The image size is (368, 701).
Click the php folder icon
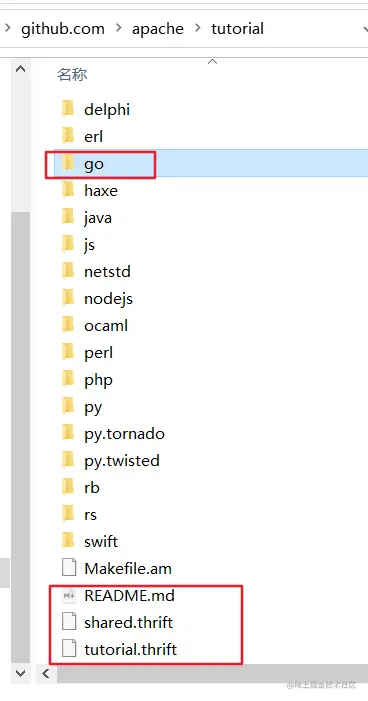point(68,379)
